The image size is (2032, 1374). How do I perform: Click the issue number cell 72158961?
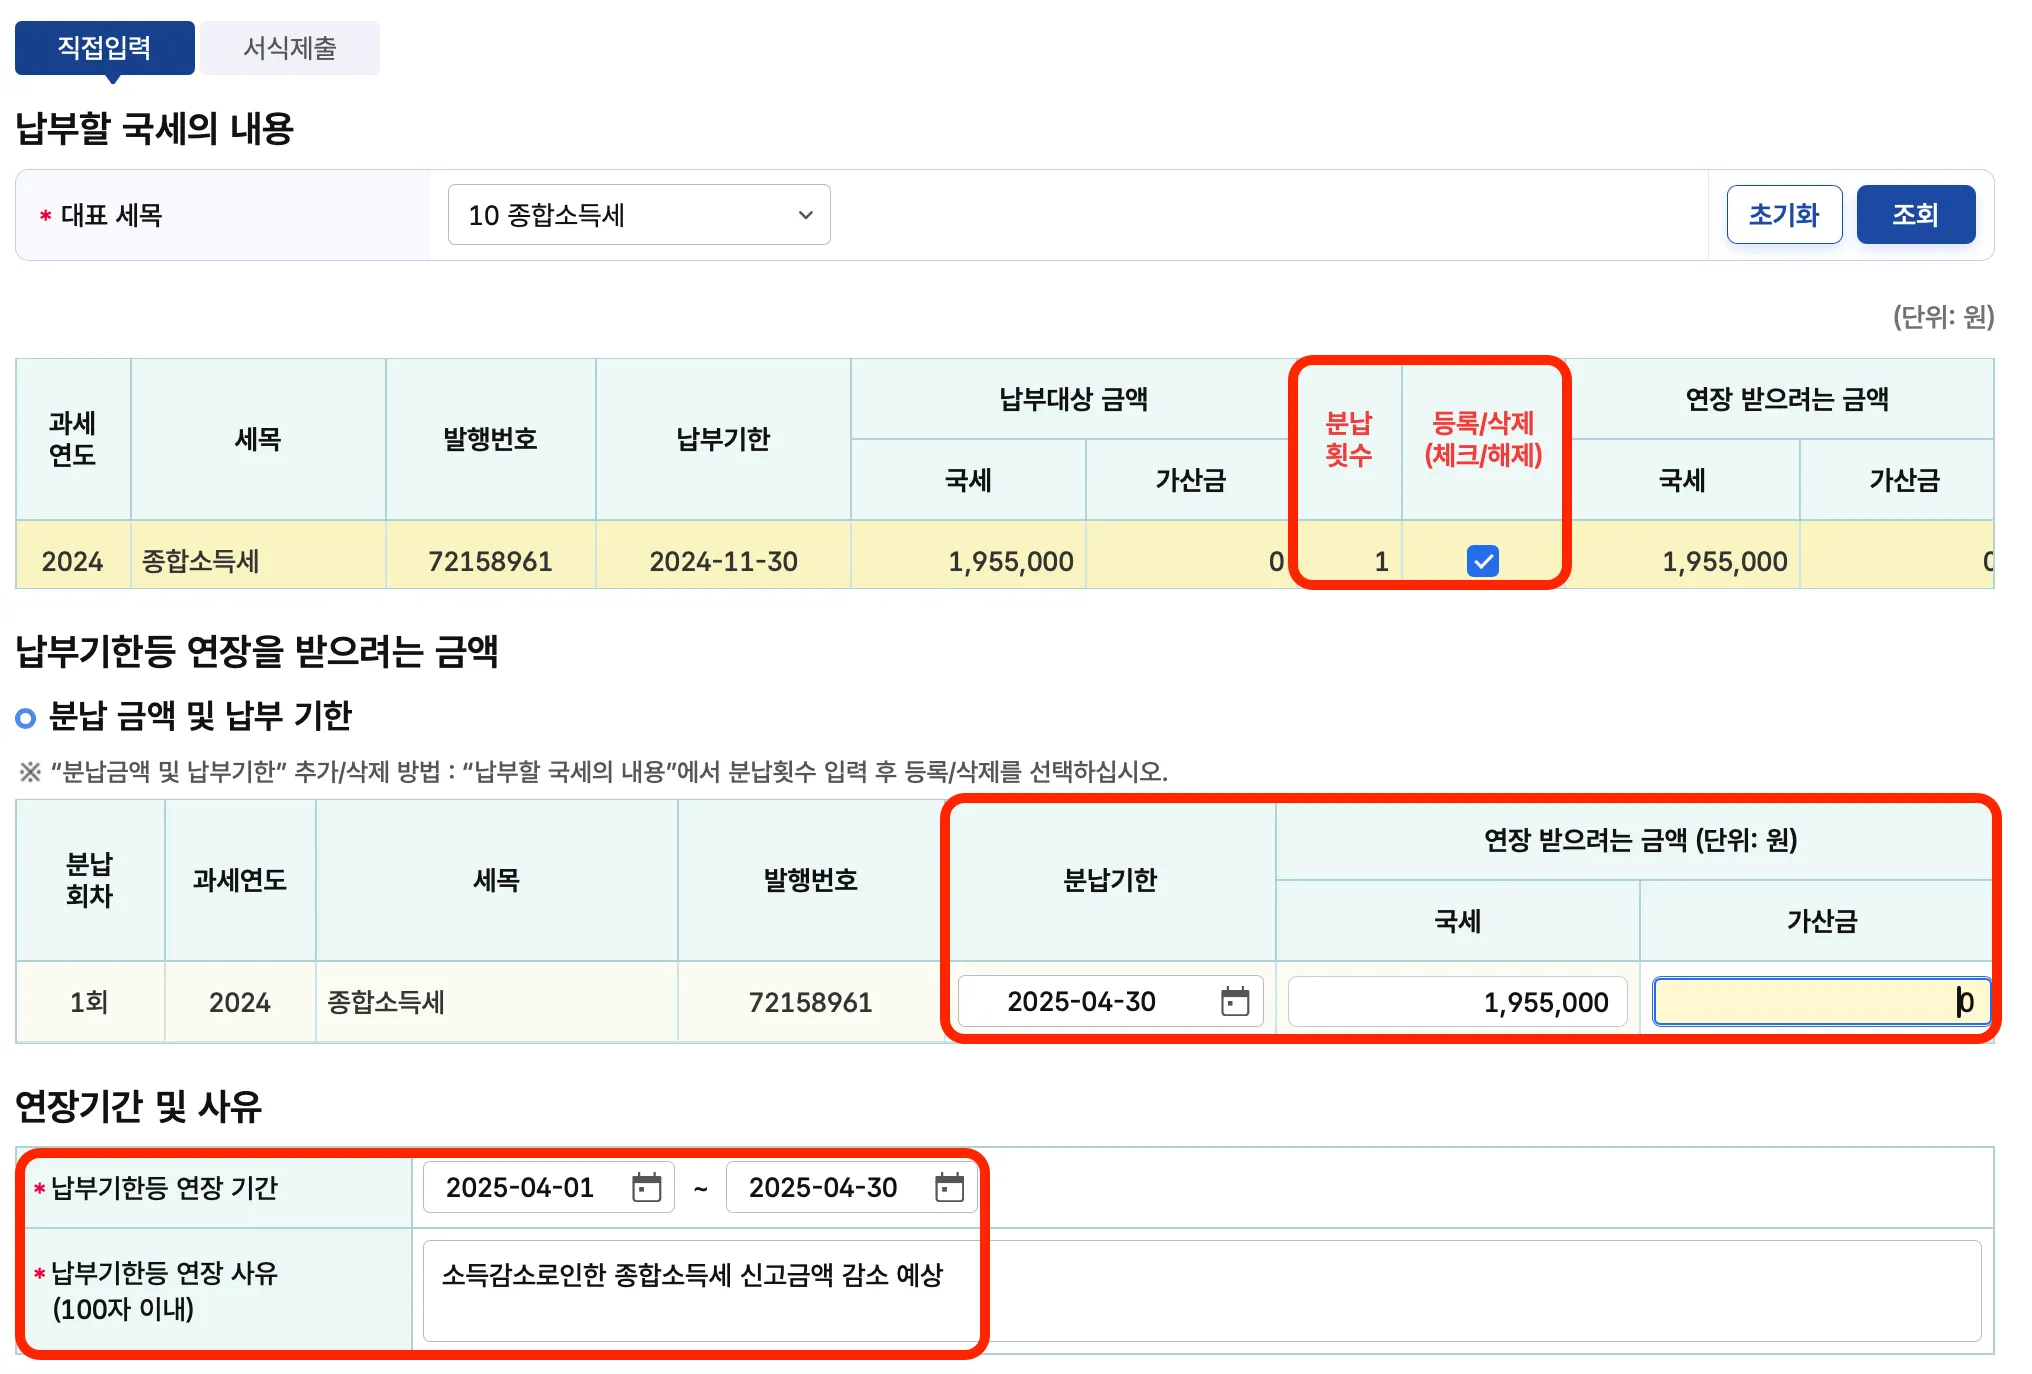point(490,560)
